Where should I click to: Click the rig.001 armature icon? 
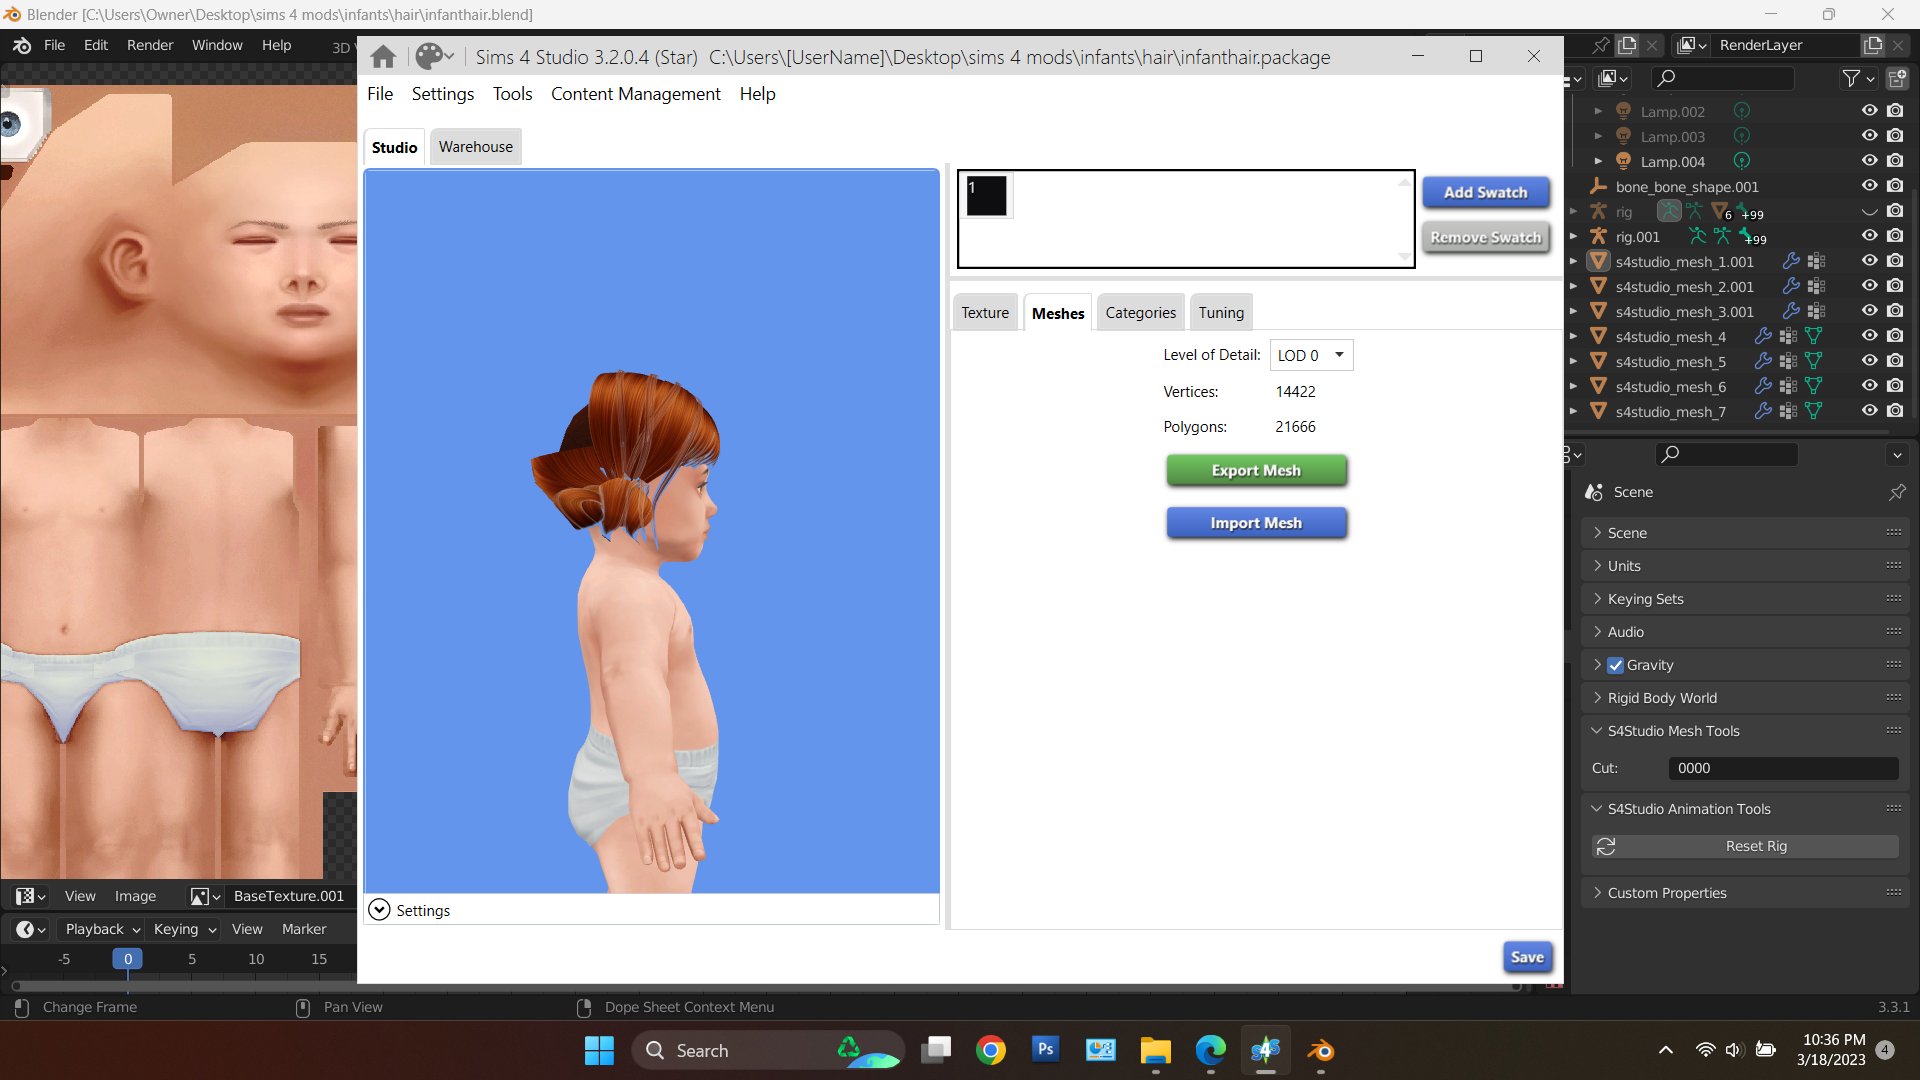pos(1598,236)
